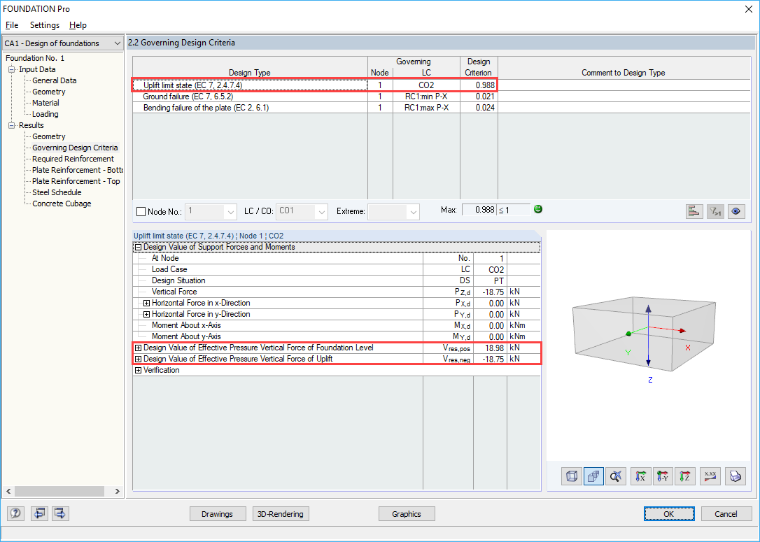The width and height of the screenshot is (760, 542).
Task: Set view in X direction
Action: [641, 477]
